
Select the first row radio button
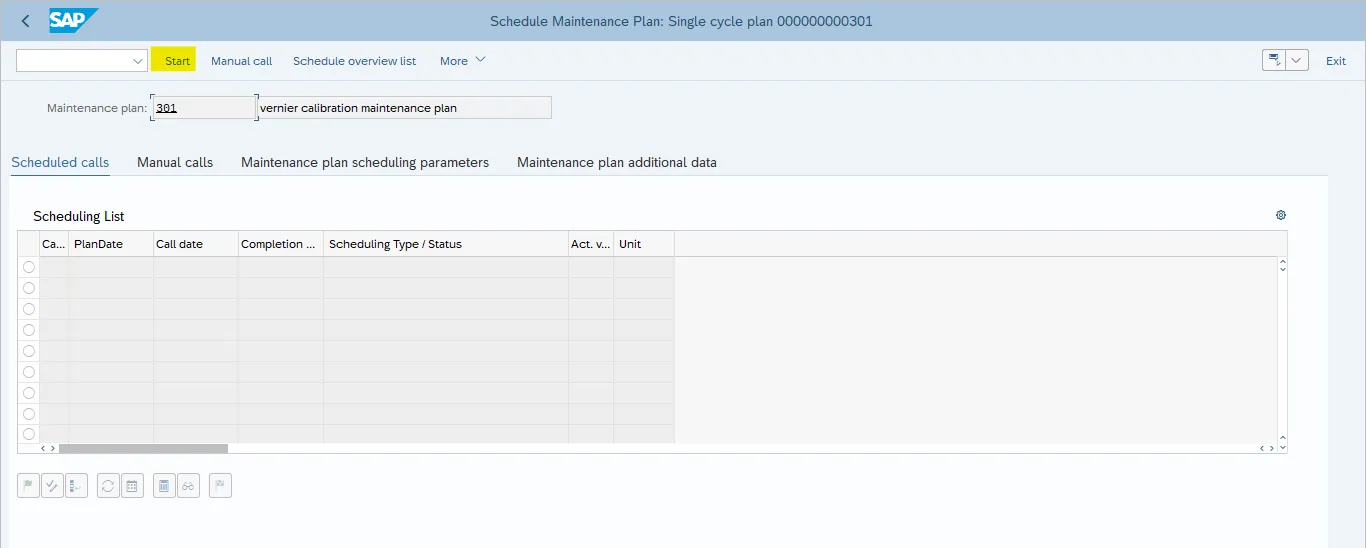pos(29,267)
